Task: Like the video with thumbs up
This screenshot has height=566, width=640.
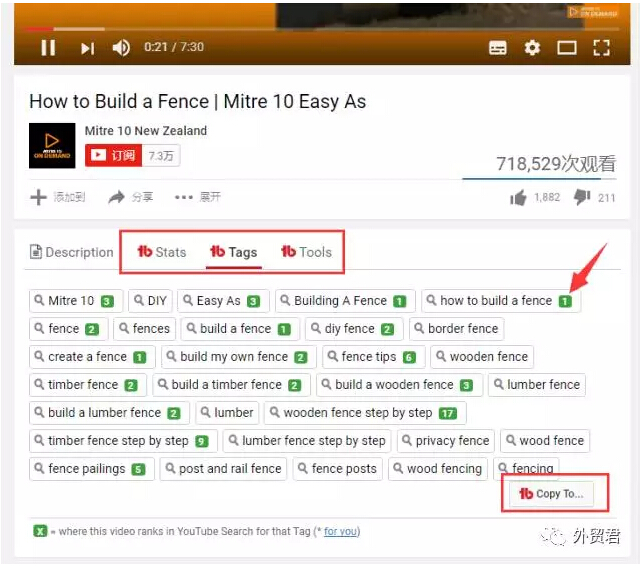Action: pyautogui.click(x=518, y=198)
